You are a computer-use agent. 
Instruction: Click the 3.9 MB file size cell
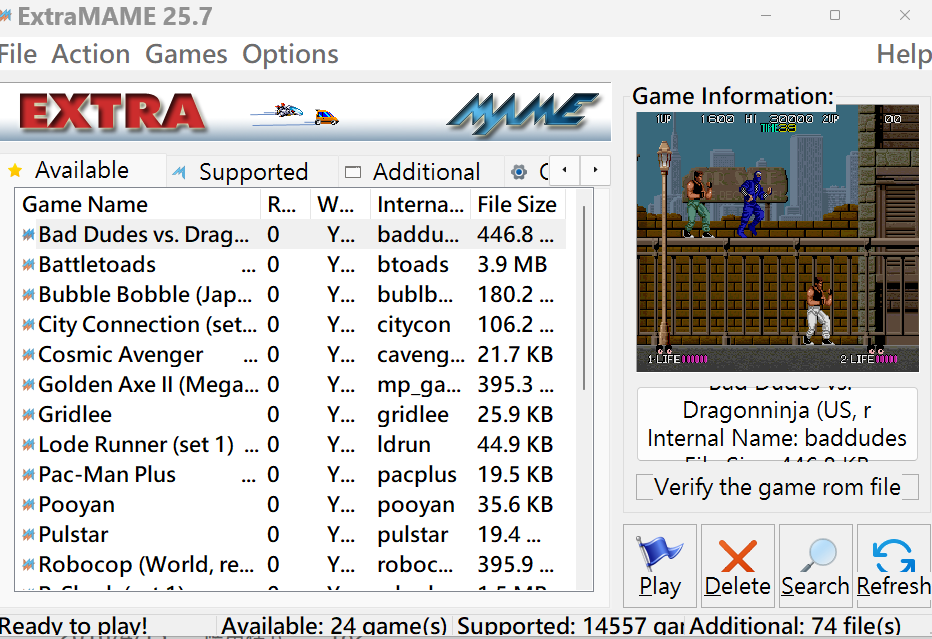pos(512,265)
